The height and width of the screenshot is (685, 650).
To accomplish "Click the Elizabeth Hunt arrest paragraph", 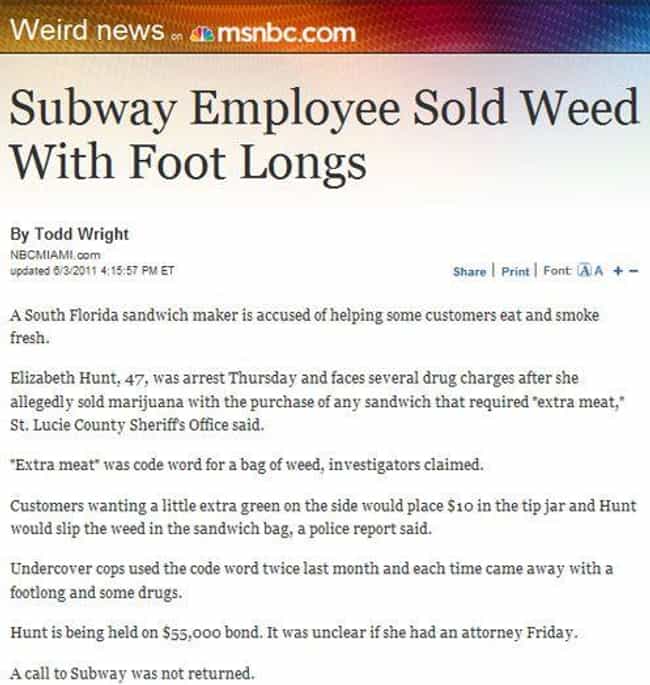I will [x=316, y=401].
